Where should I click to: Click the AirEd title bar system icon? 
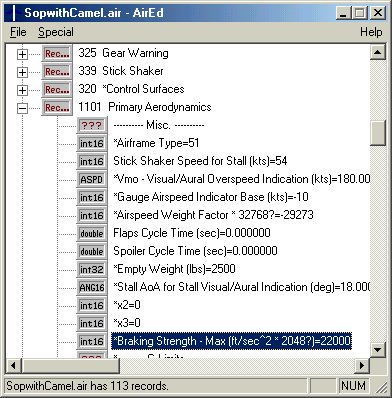pyautogui.click(x=14, y=13)
